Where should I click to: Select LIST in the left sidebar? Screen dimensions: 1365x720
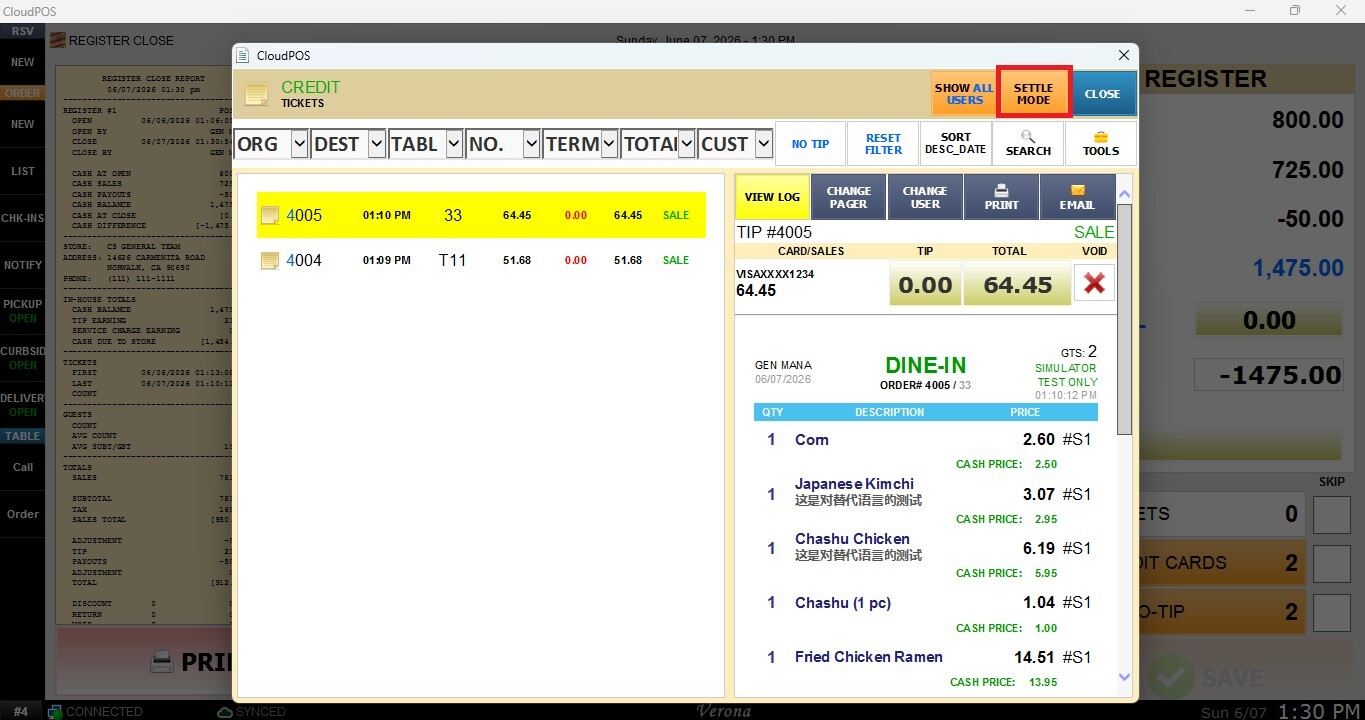22,171
